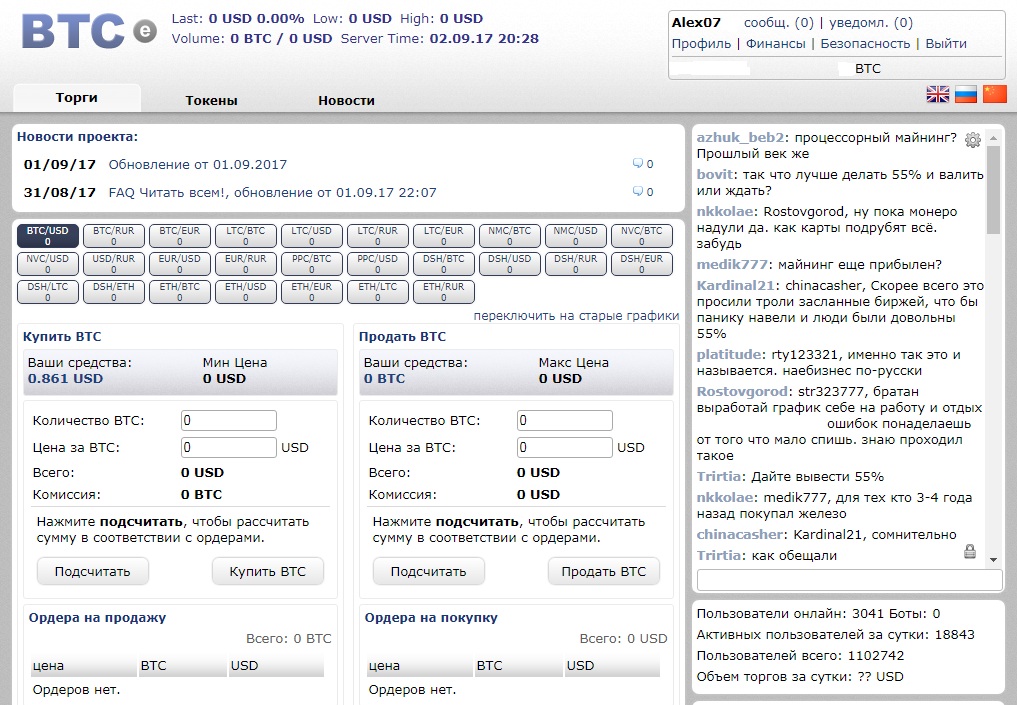Open the 'FAQ Читать всем!' news link
1017x705 pixels.
click(x=272, y=192)
